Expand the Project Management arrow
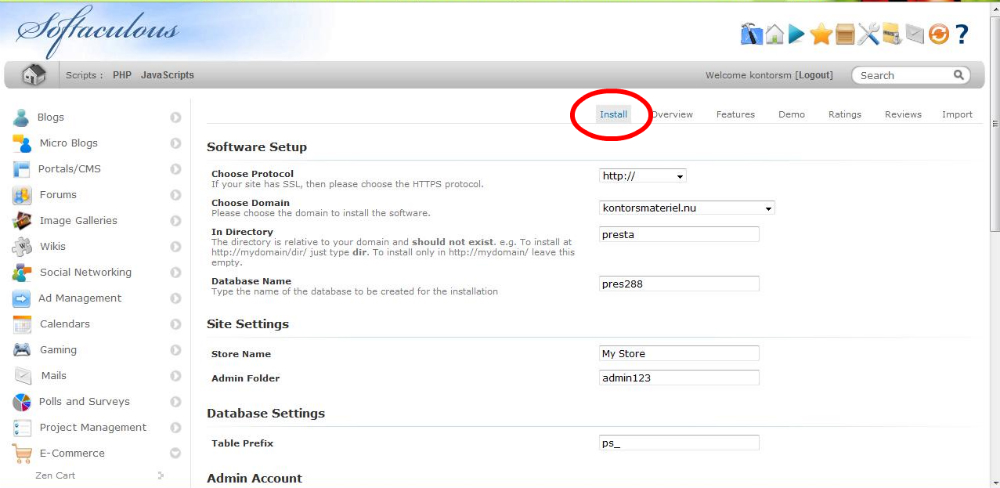 175,427
